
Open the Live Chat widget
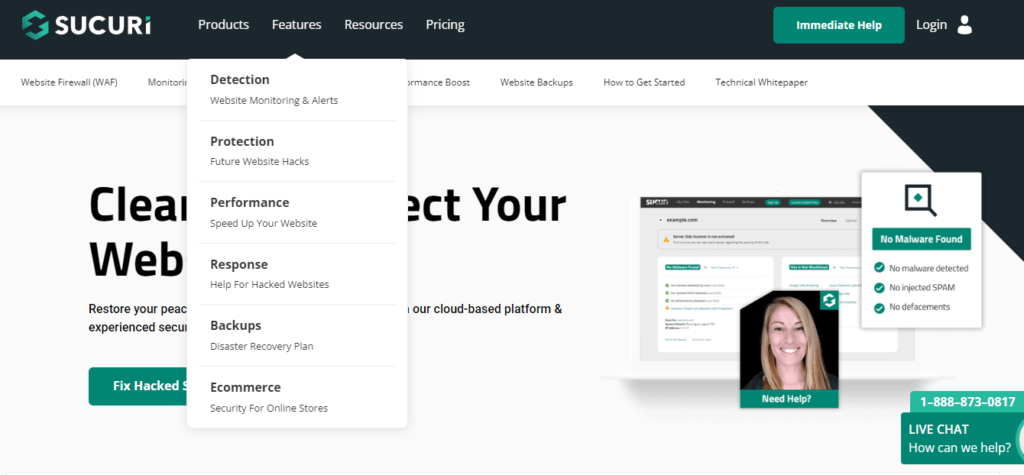pyautogui.click(x=962, y=438)
